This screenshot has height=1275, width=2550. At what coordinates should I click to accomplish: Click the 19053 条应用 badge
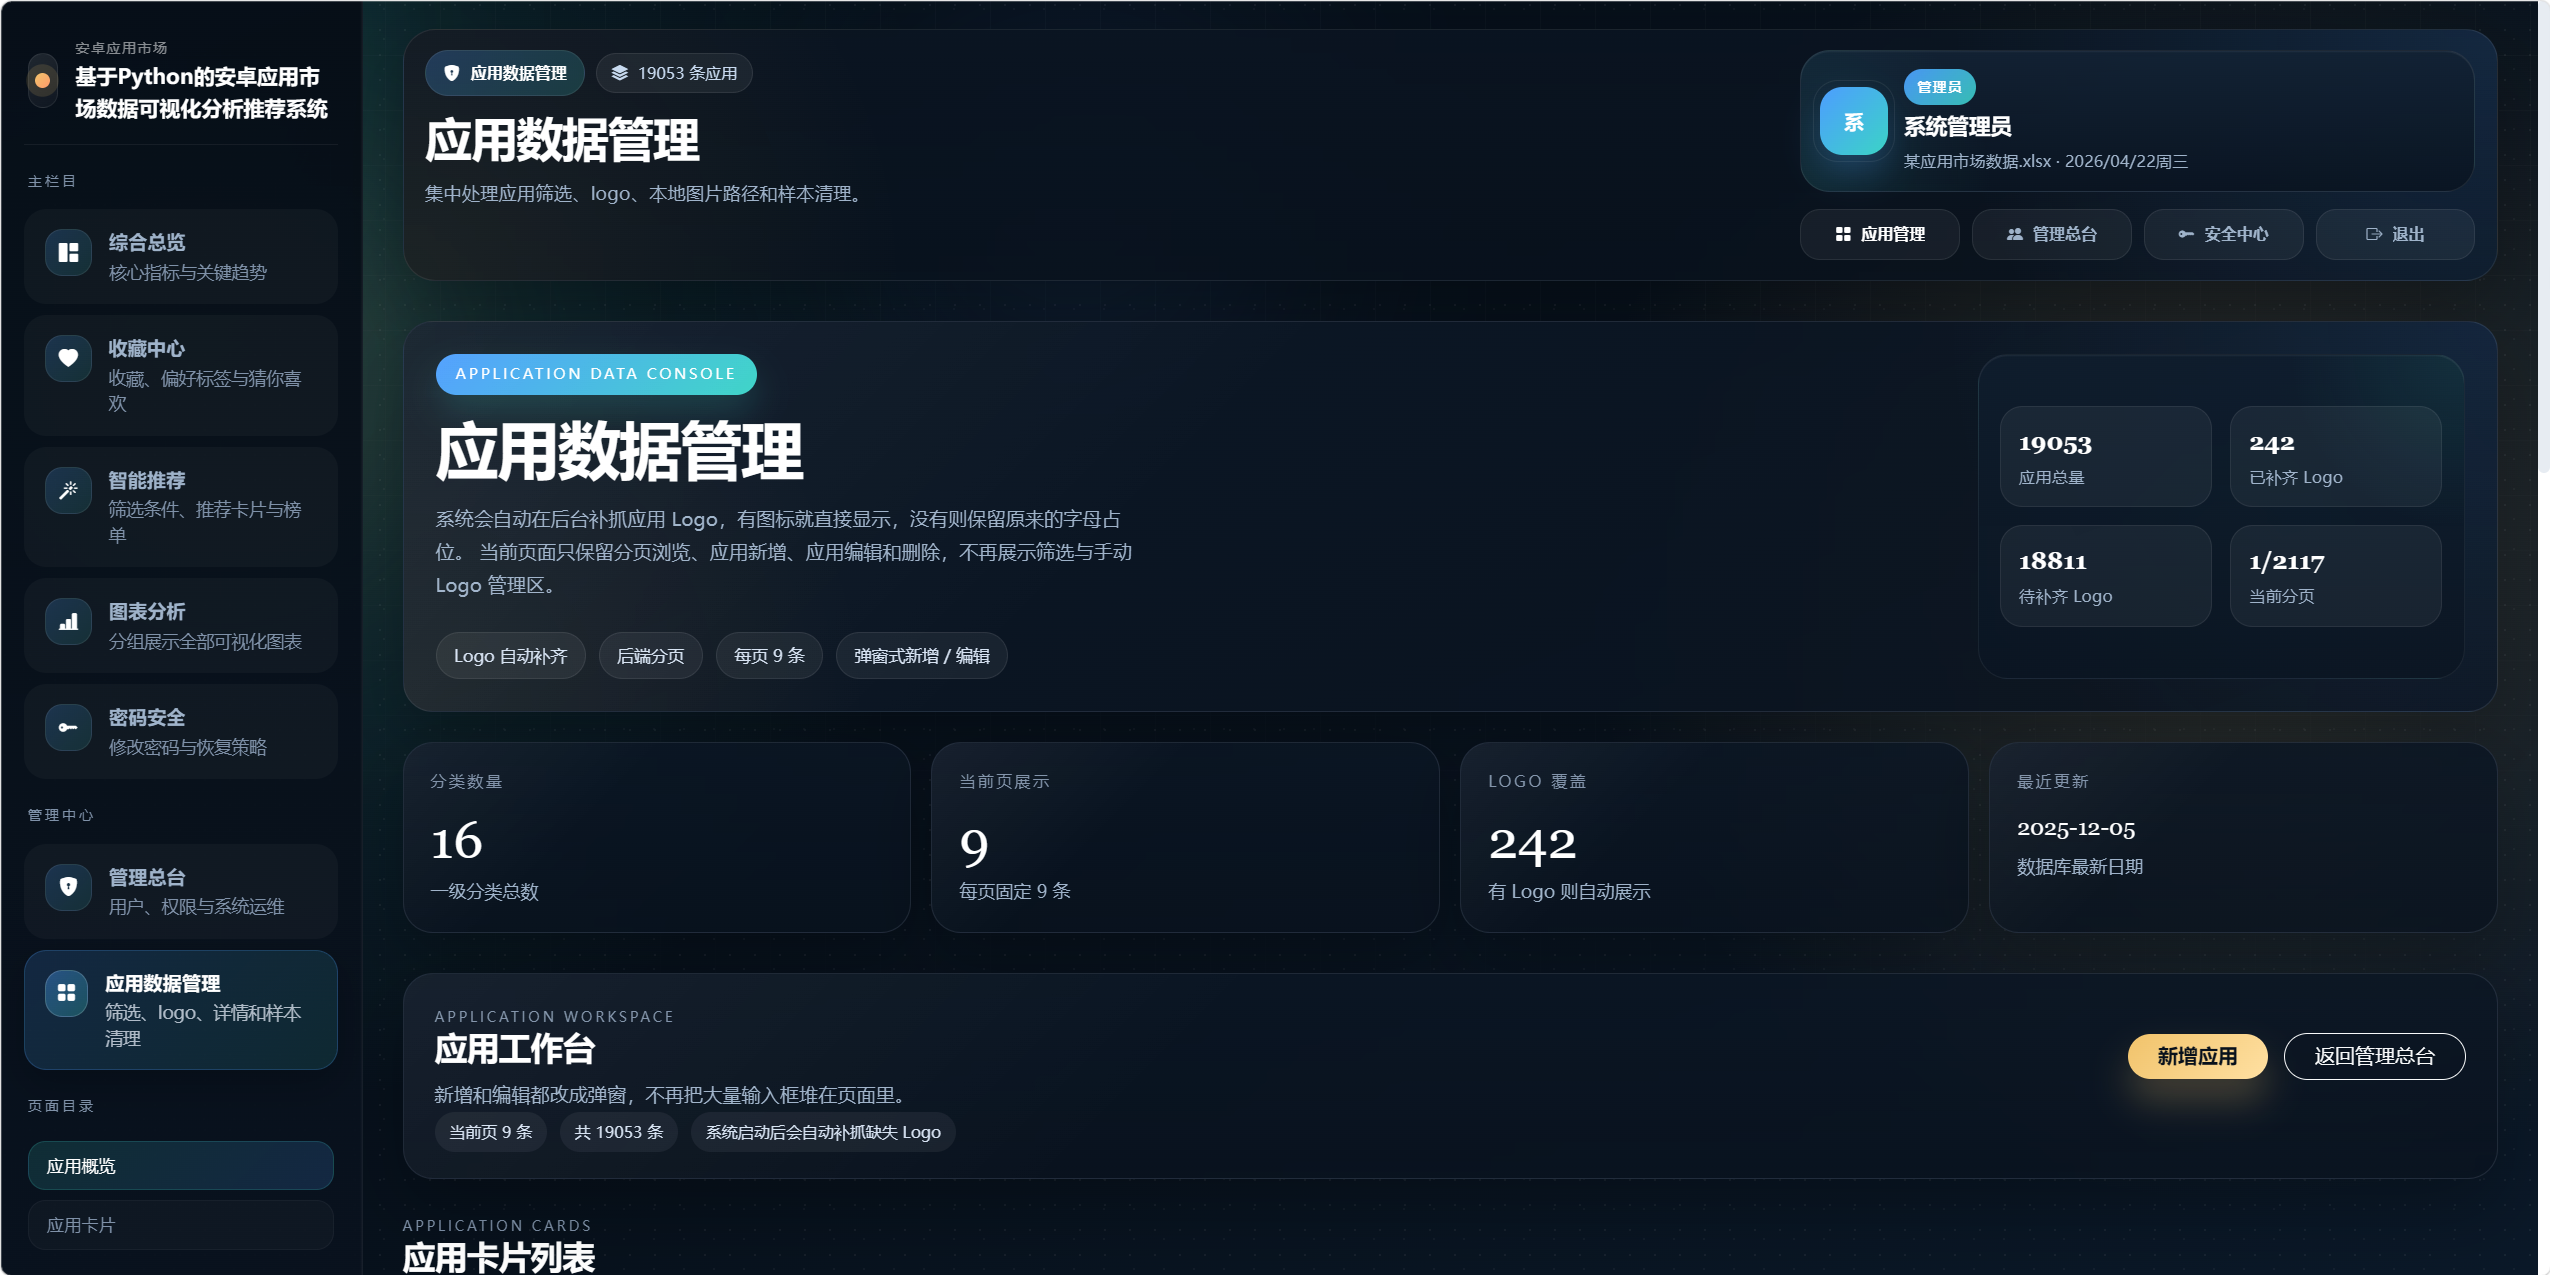[x=674, y=73]
